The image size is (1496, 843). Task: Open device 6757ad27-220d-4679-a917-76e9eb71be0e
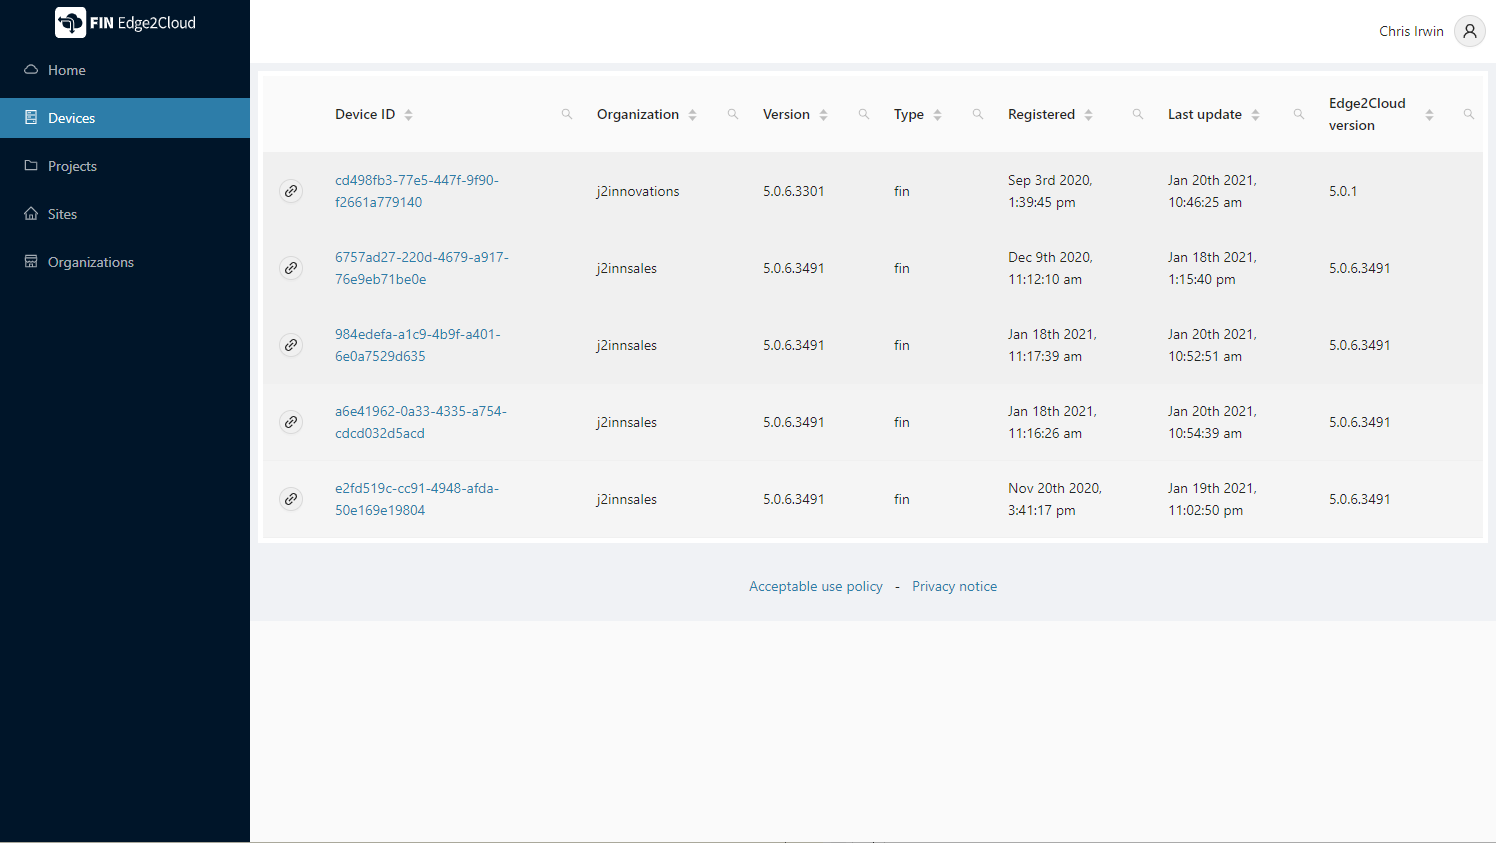422,268
